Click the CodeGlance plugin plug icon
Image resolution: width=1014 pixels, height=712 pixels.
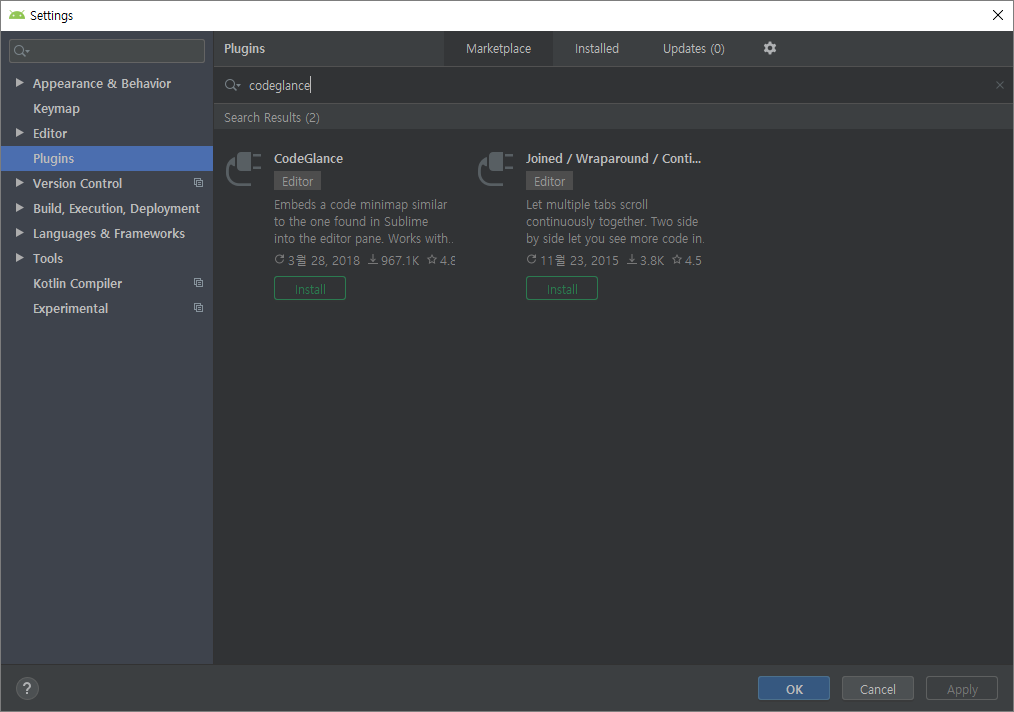click(244, 169)
